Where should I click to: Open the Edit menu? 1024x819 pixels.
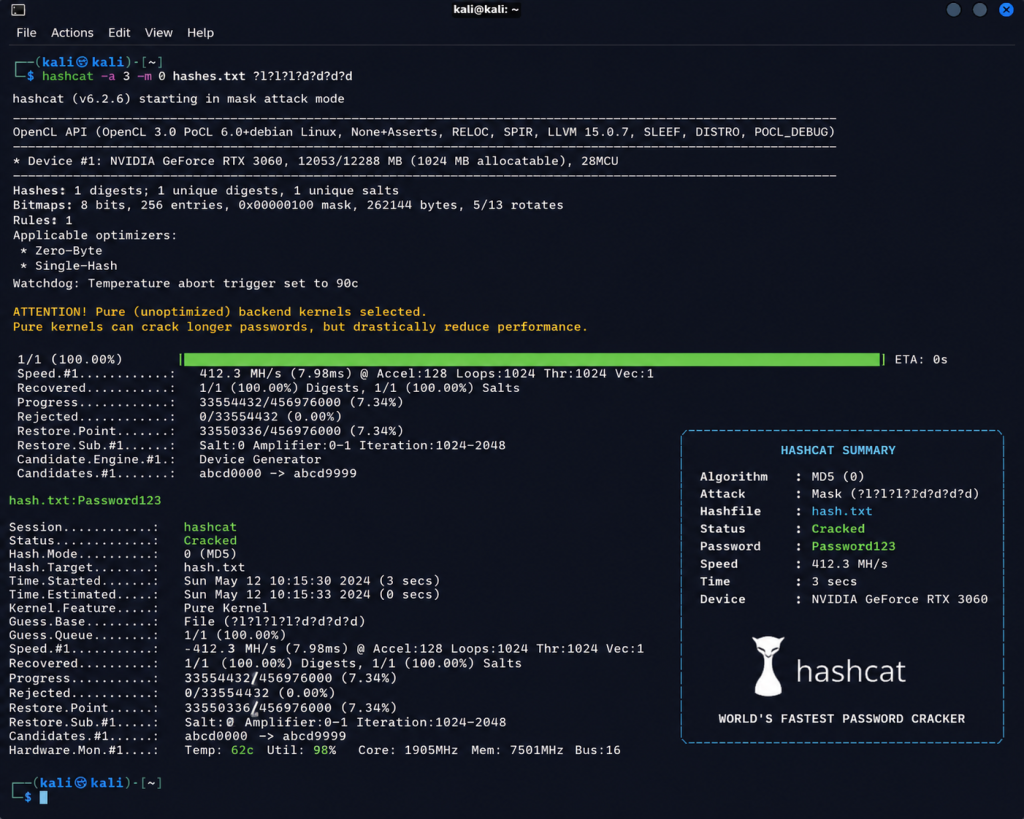(119, 33)
